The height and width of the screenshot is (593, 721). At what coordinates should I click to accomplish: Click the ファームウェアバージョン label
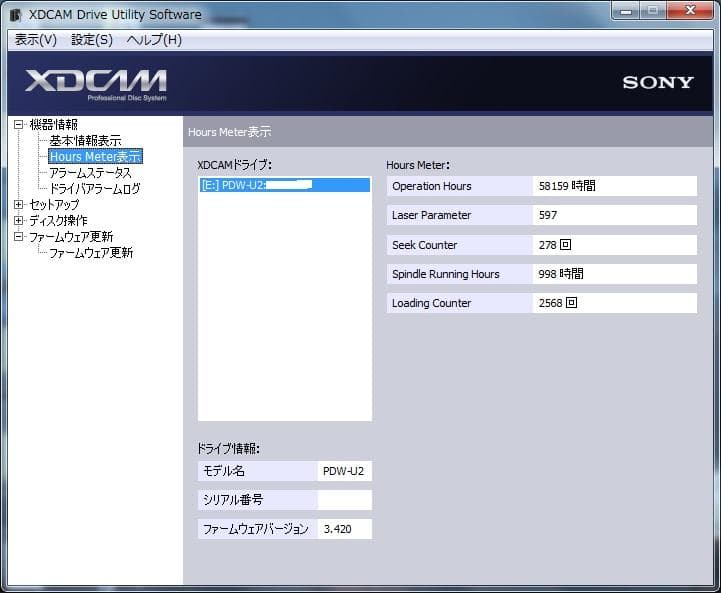pos(256,529)
